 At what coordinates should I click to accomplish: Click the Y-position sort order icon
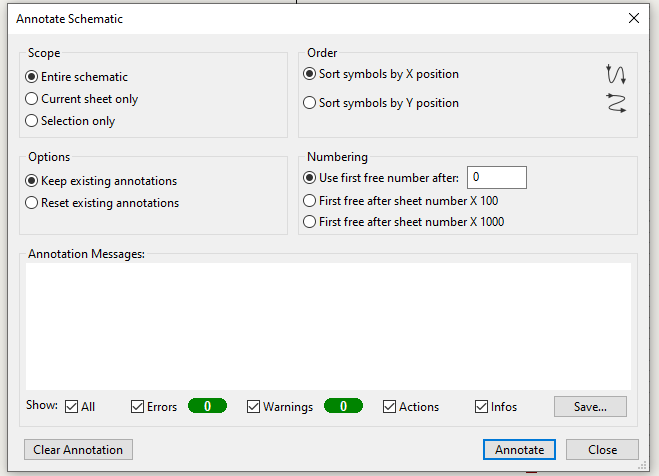click(616, 103)
